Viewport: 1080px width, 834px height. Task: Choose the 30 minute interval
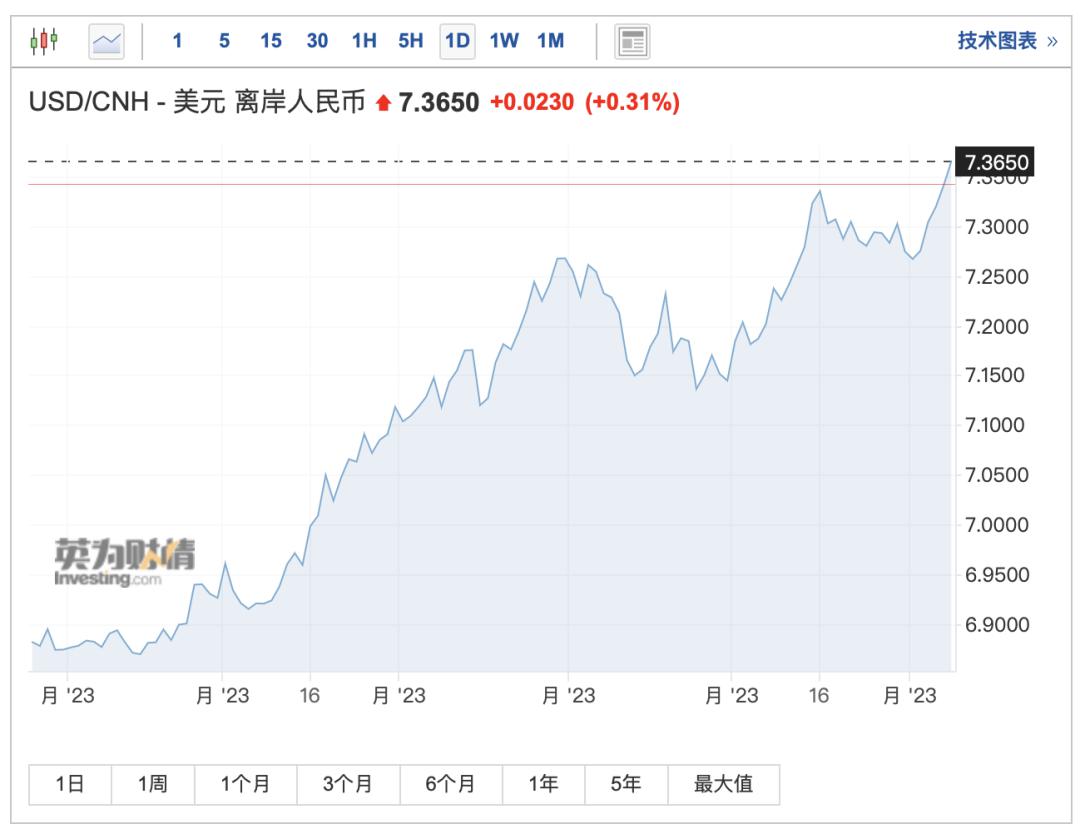pyautogui.click(x=317, y=41)
